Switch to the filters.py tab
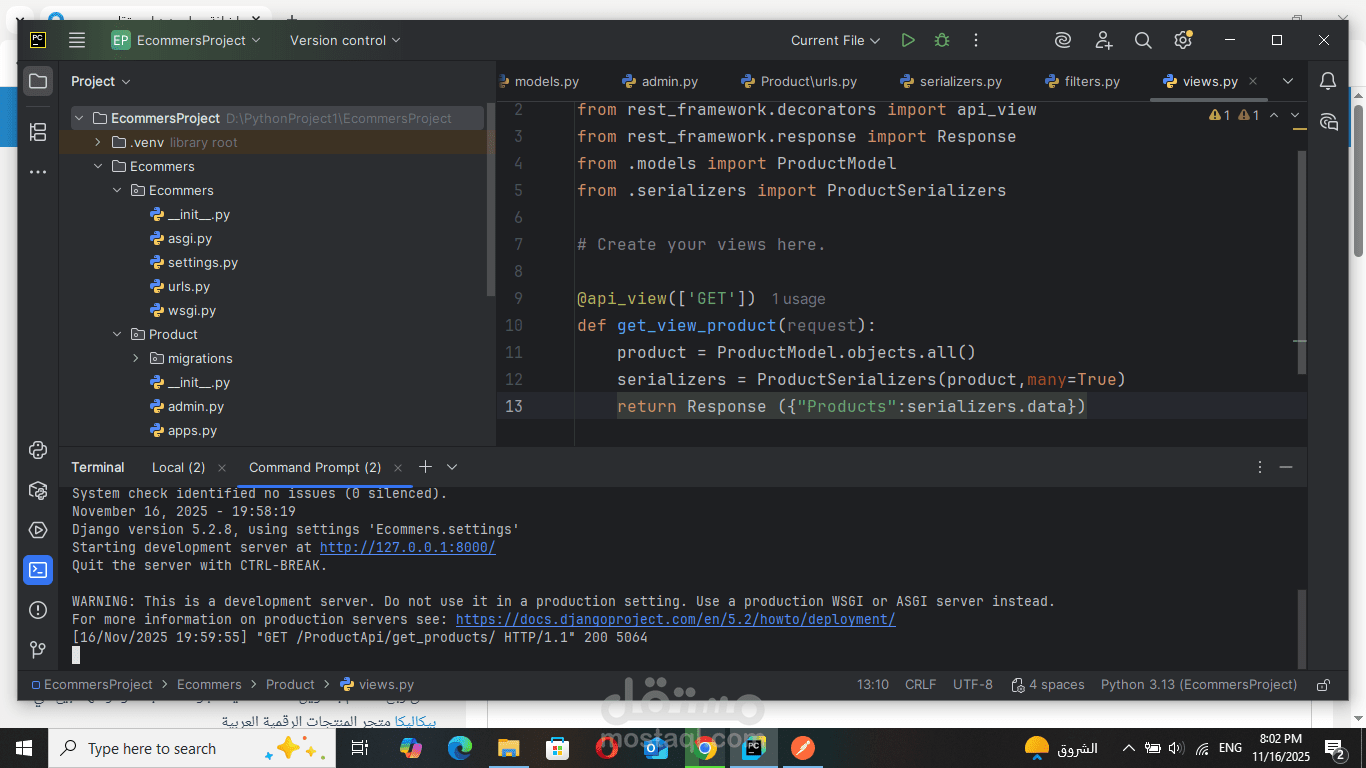This screenshot has height=768, width=1366. click(1082, 81)
